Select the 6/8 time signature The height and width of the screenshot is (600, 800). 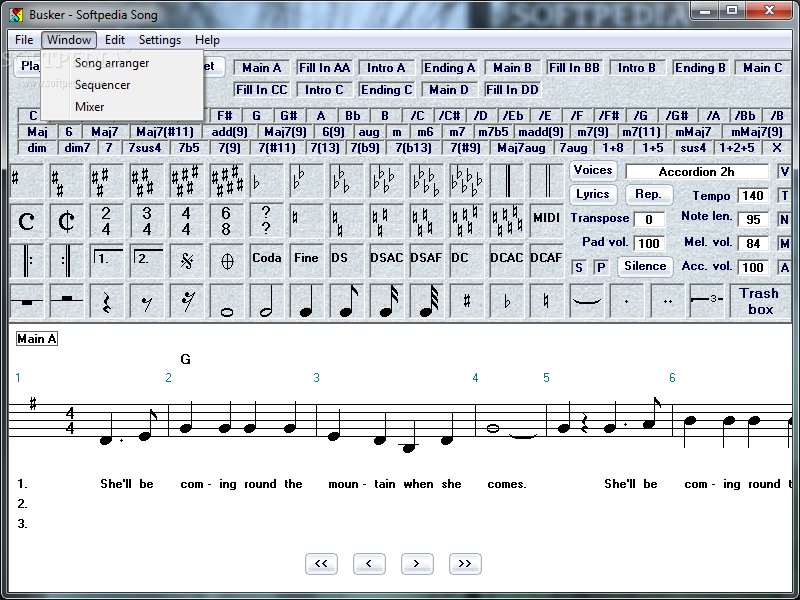[226, 220]
